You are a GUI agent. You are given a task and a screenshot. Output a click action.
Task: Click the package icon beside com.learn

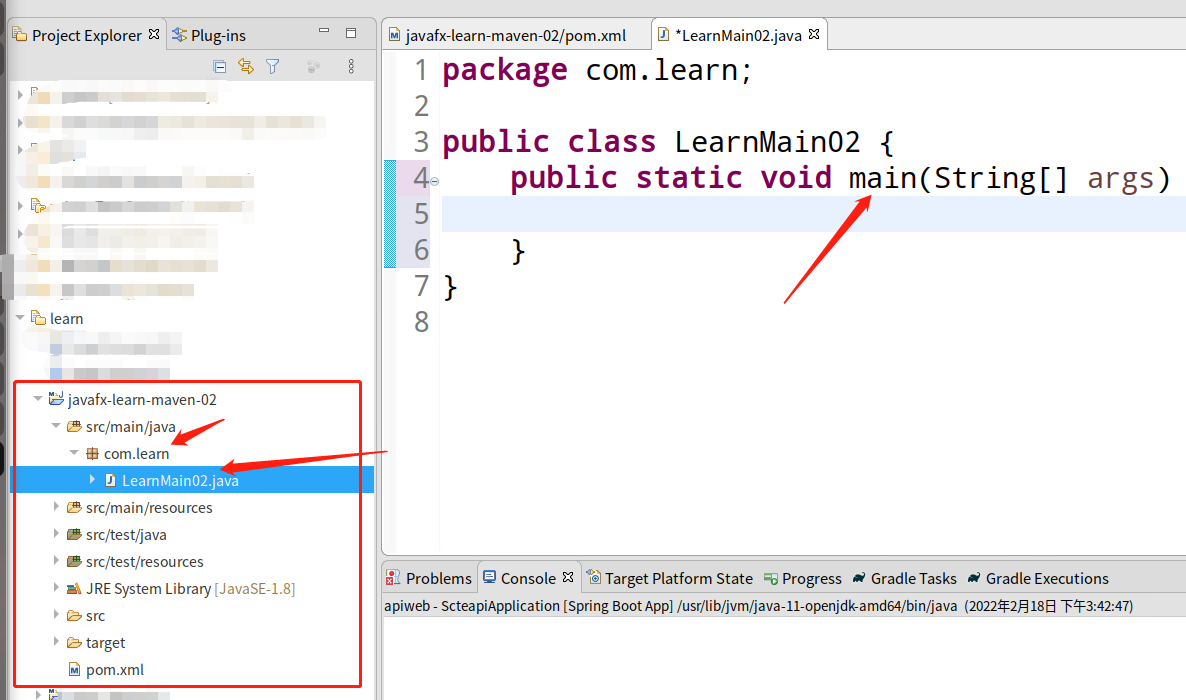(x=92, y=453)
